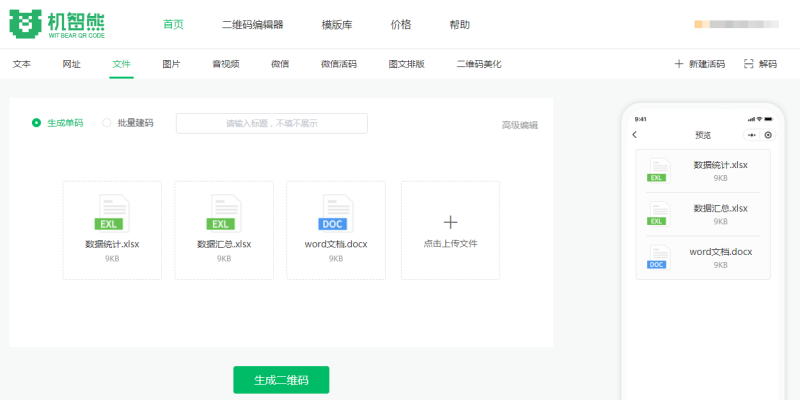This screenshot has width=800, height=400.
Task: Open the 高级编辑 link
Action: (519, 125)
